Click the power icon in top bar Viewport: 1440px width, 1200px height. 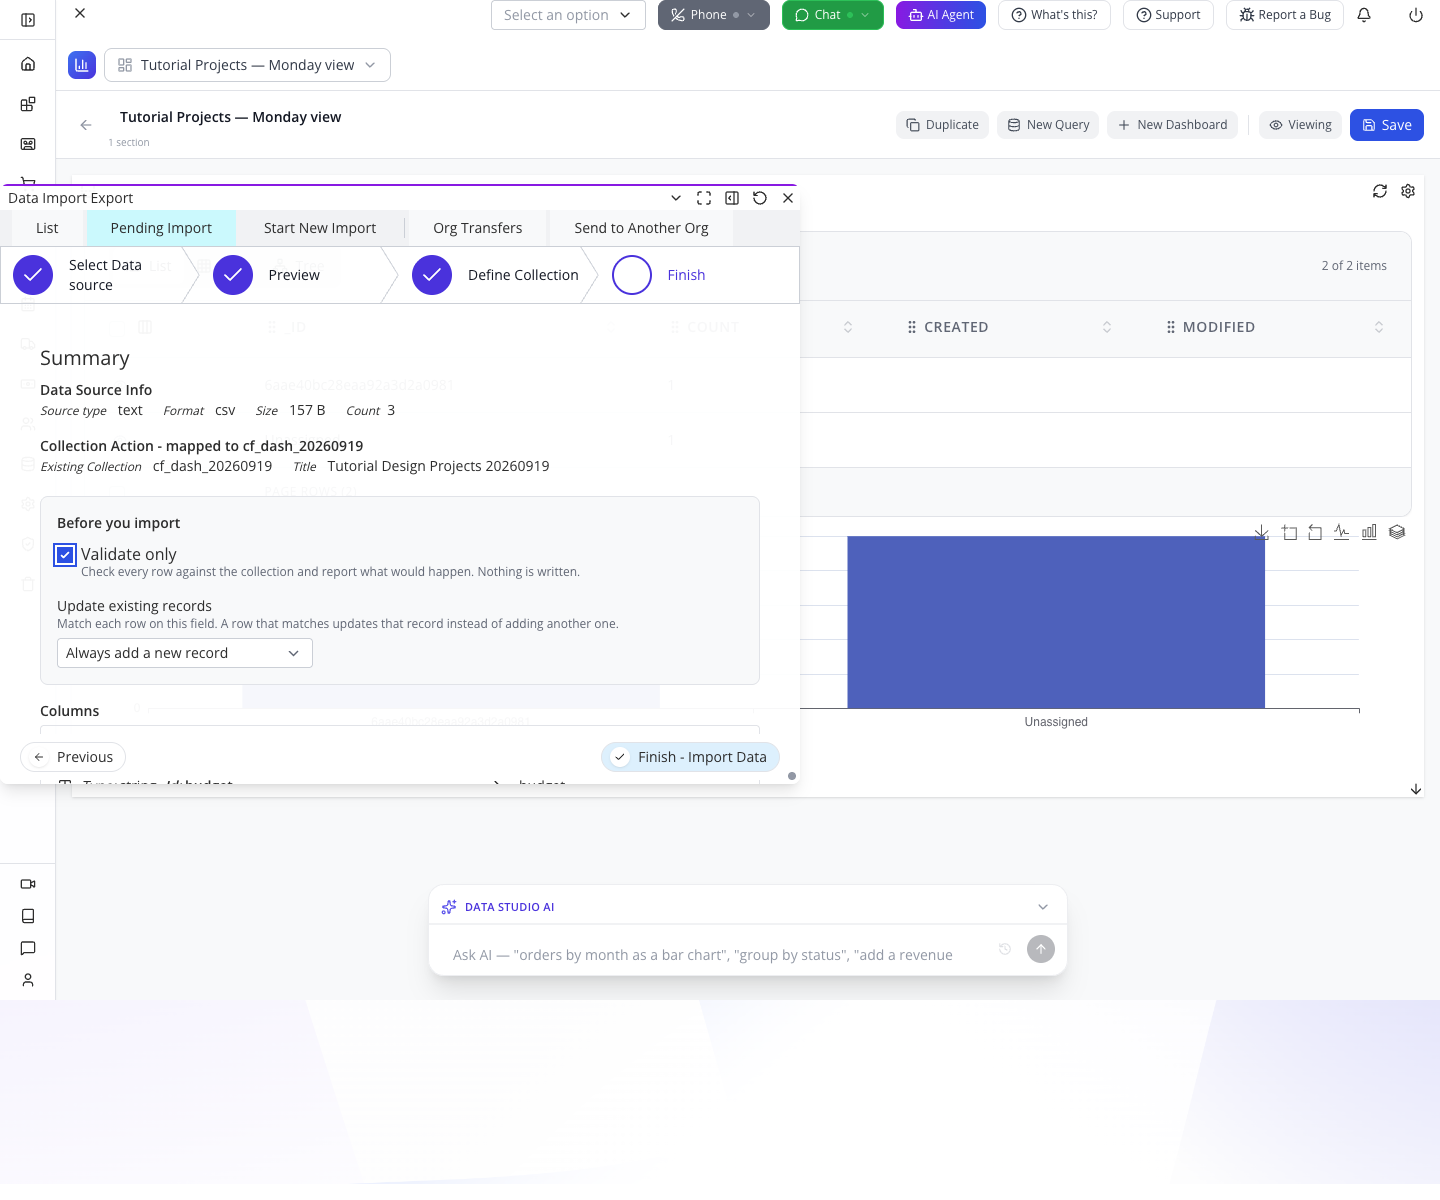coord(1416,15)
